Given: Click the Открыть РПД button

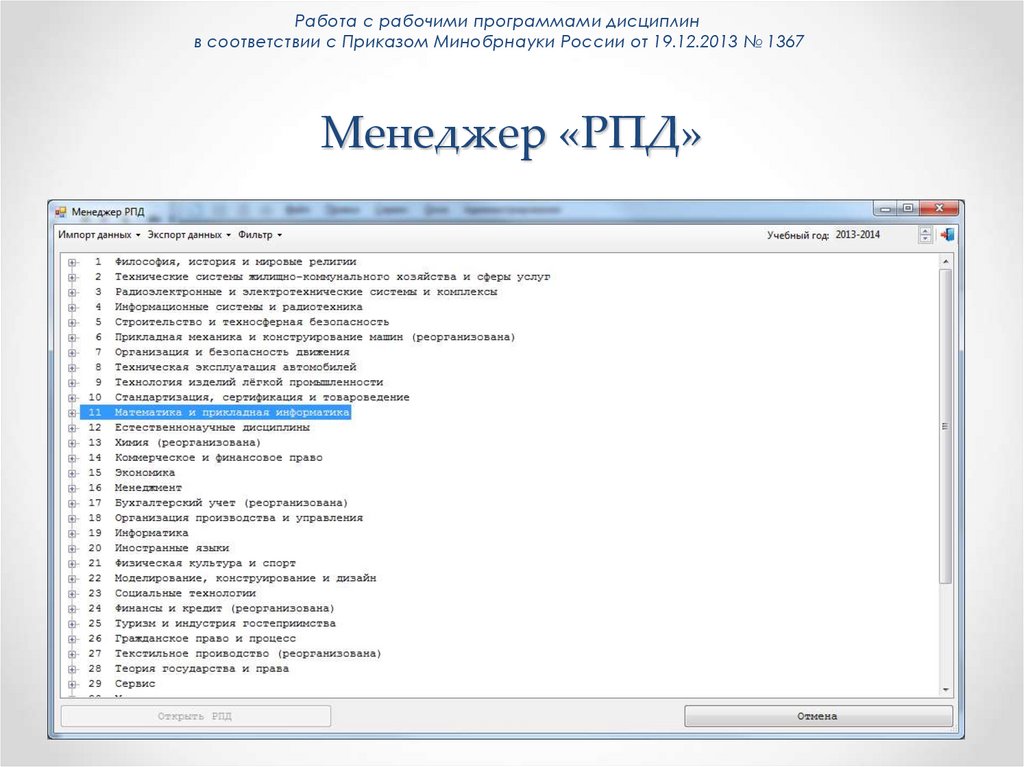Looking at the screenshot, I should point(195,716).
